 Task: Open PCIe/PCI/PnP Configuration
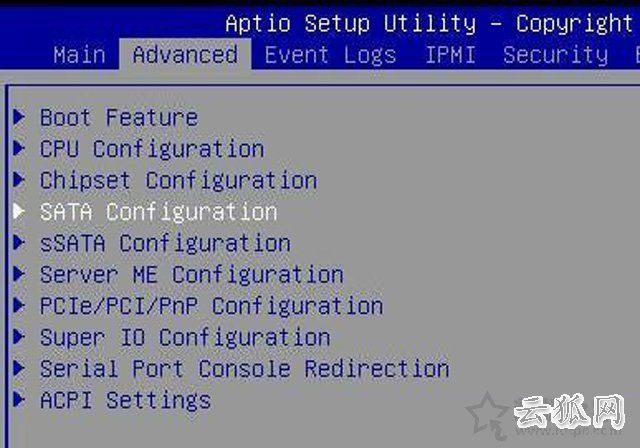click(x=211, y=305)
